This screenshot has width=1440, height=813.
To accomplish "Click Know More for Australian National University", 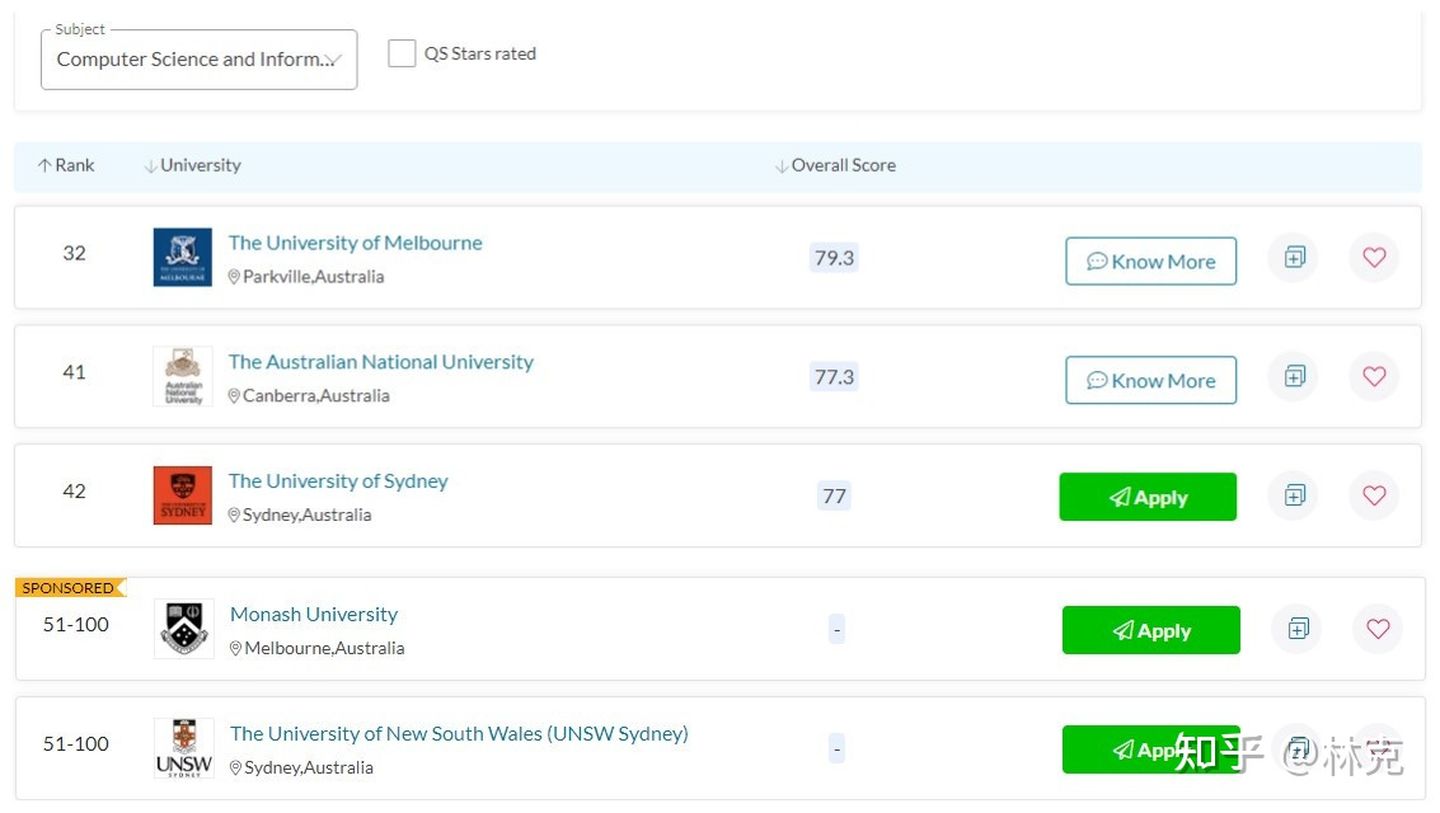I will (x=1151, y=380).
